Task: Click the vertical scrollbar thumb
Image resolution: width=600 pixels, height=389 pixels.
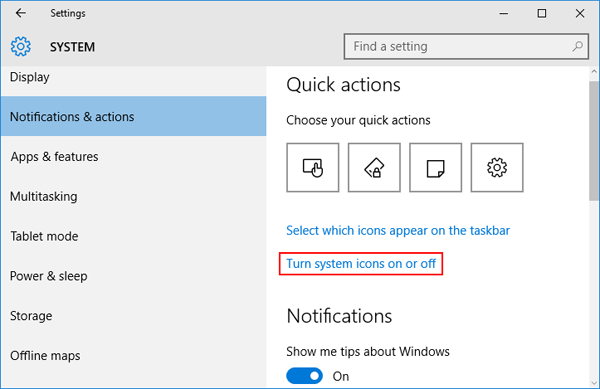Action: (x=594, y=141)
